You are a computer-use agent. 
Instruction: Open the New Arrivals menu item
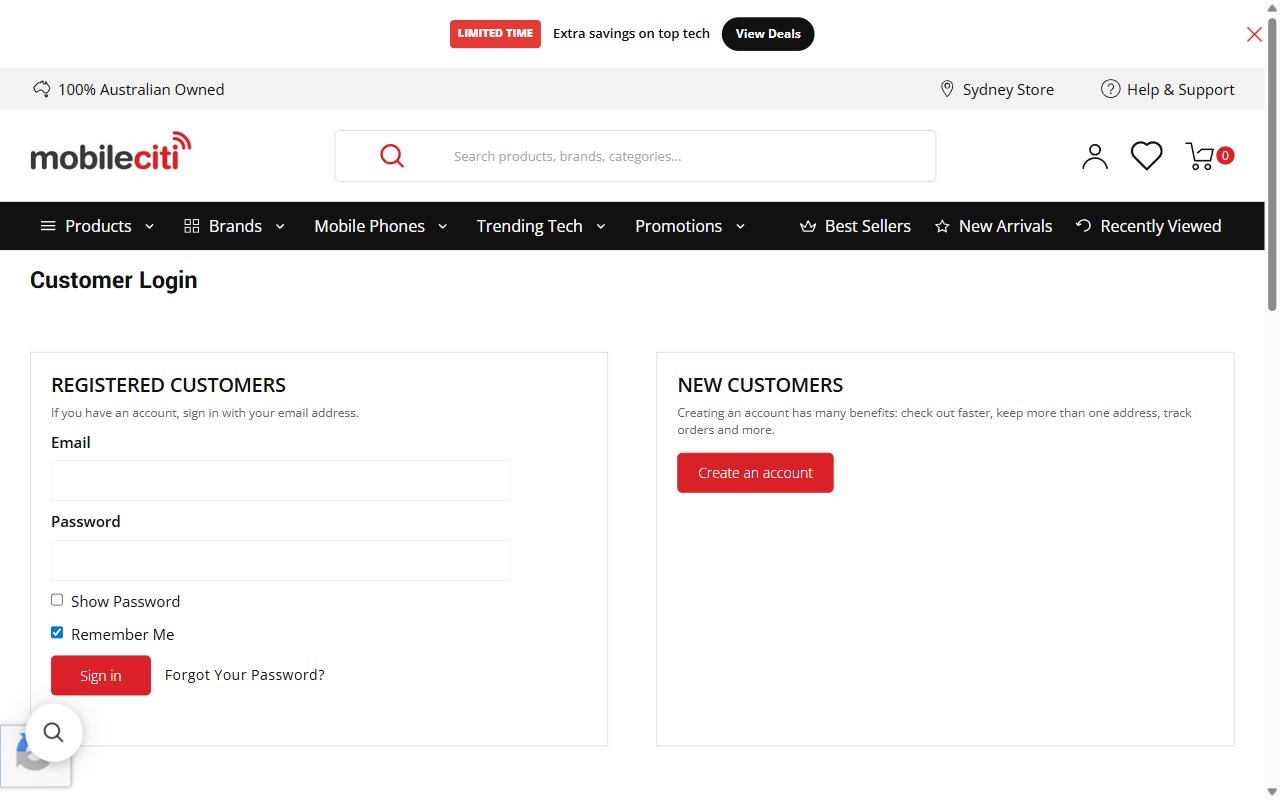(993, 226)
